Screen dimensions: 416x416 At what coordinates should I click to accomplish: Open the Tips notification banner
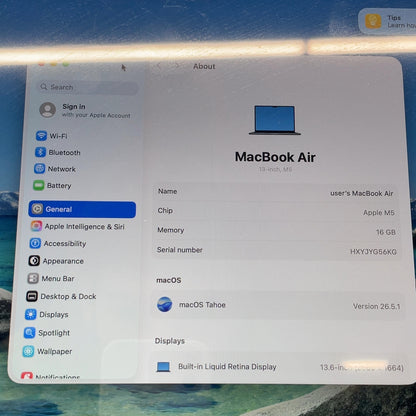pyautogui.click(x=388, y=21)
